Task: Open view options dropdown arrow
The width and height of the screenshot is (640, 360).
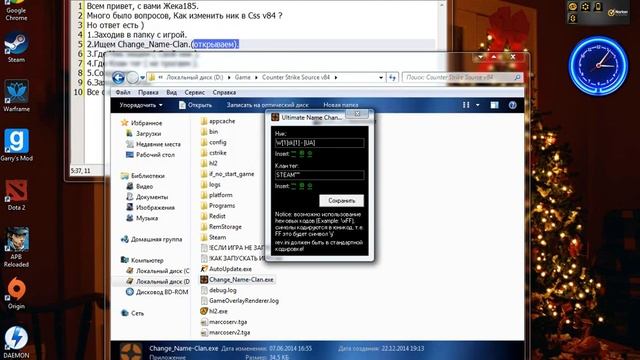Action: click(478, 105)
